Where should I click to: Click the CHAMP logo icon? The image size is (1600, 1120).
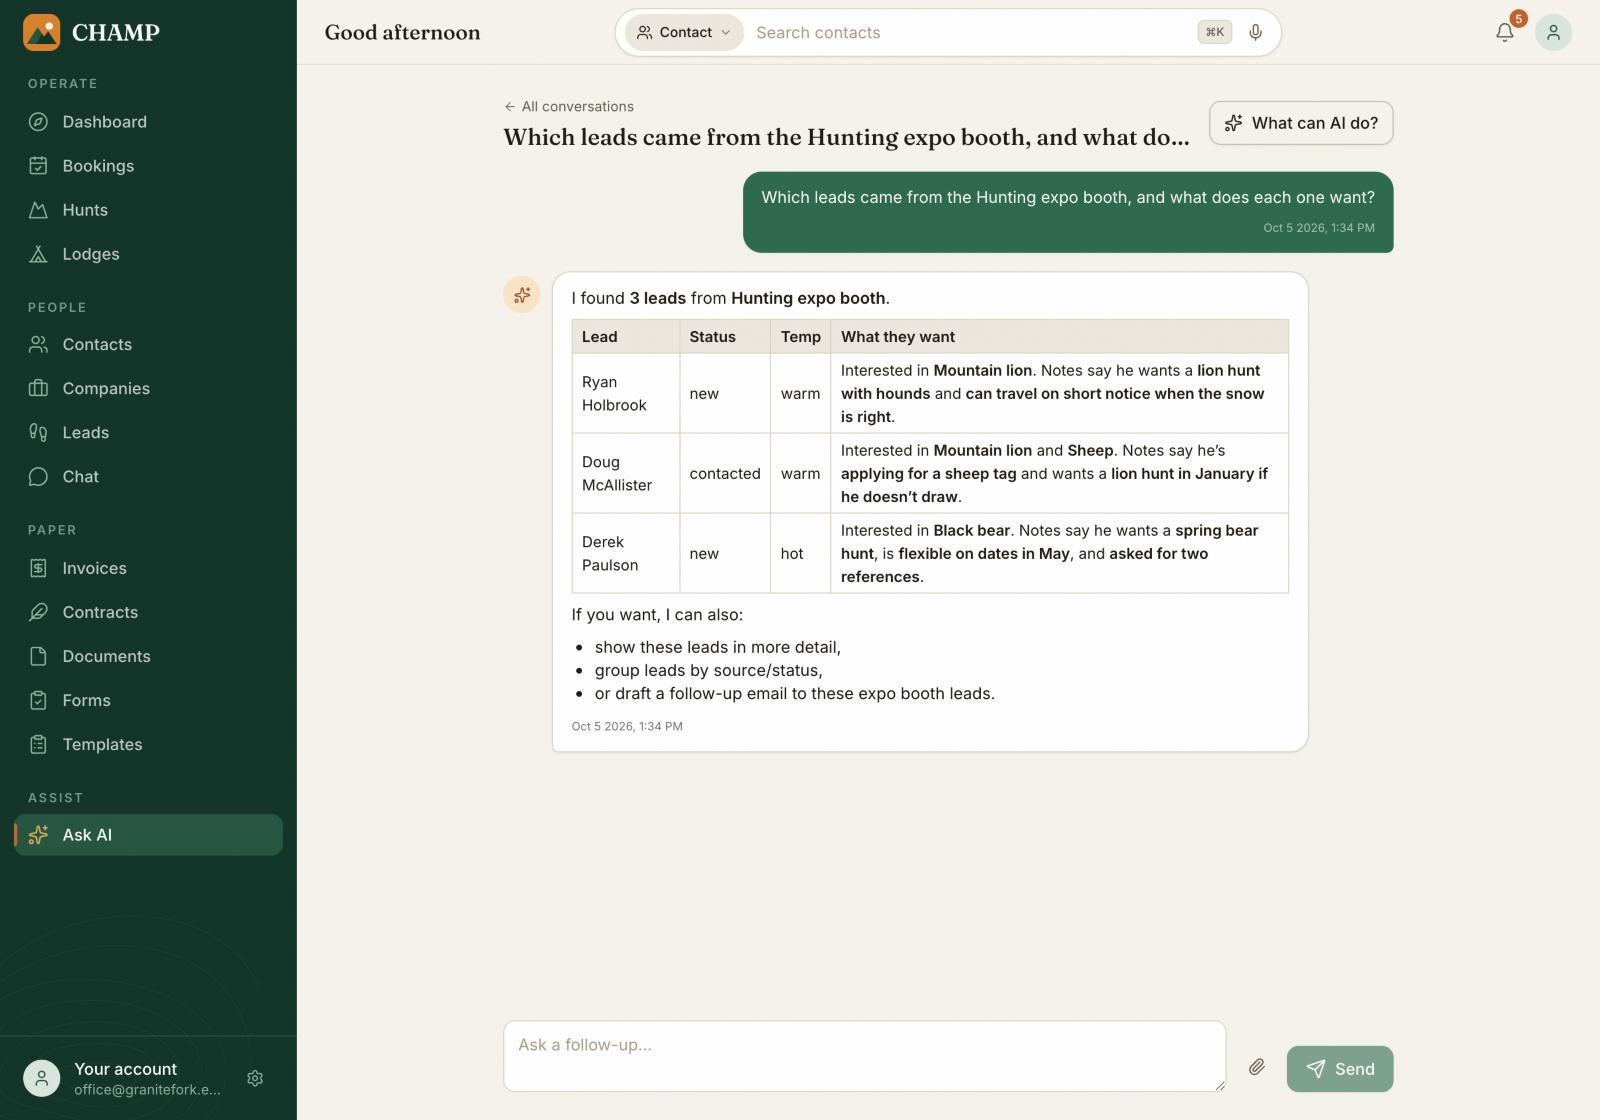[x=41, y=32]
